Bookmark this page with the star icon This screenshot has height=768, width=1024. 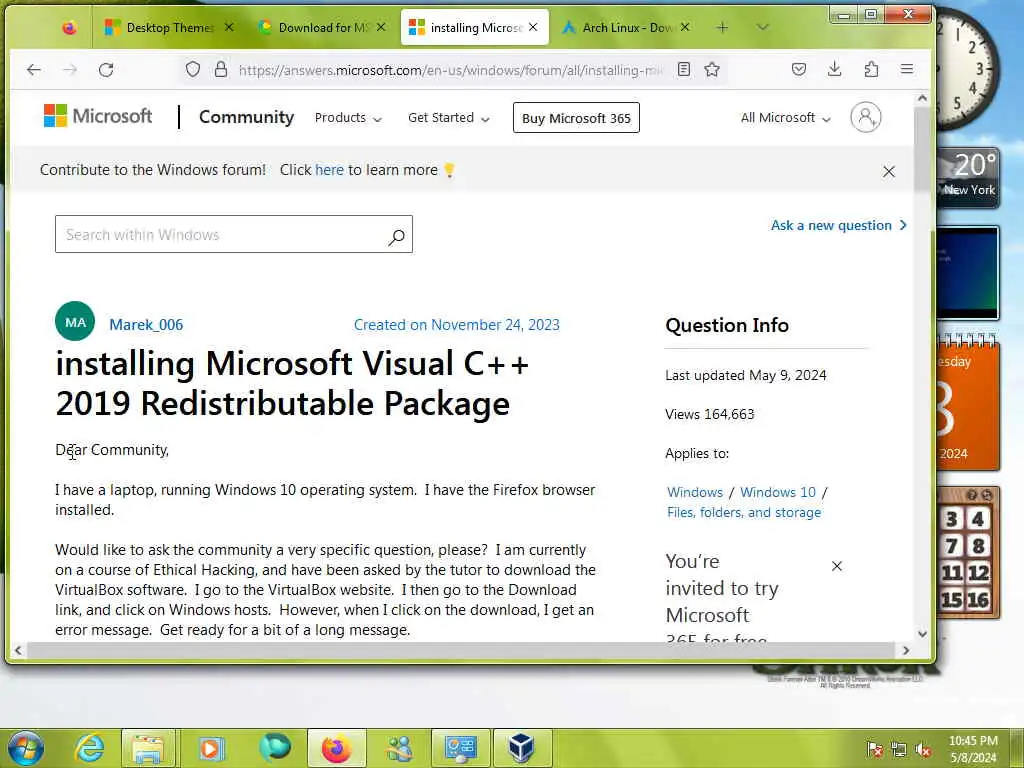712,69
